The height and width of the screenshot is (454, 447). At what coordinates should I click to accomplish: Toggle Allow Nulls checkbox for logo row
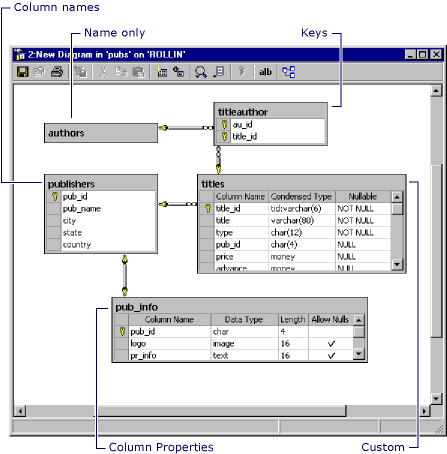(331, 343)
